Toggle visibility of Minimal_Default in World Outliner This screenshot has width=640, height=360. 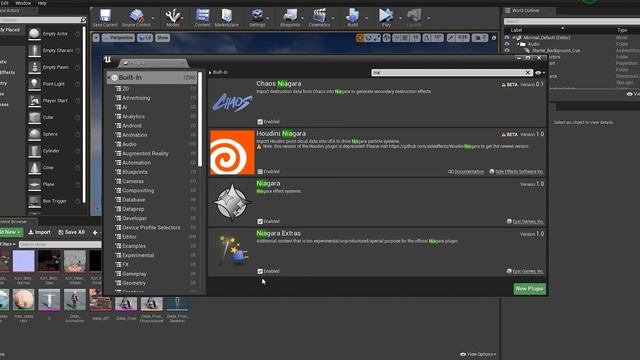(507, 38)
